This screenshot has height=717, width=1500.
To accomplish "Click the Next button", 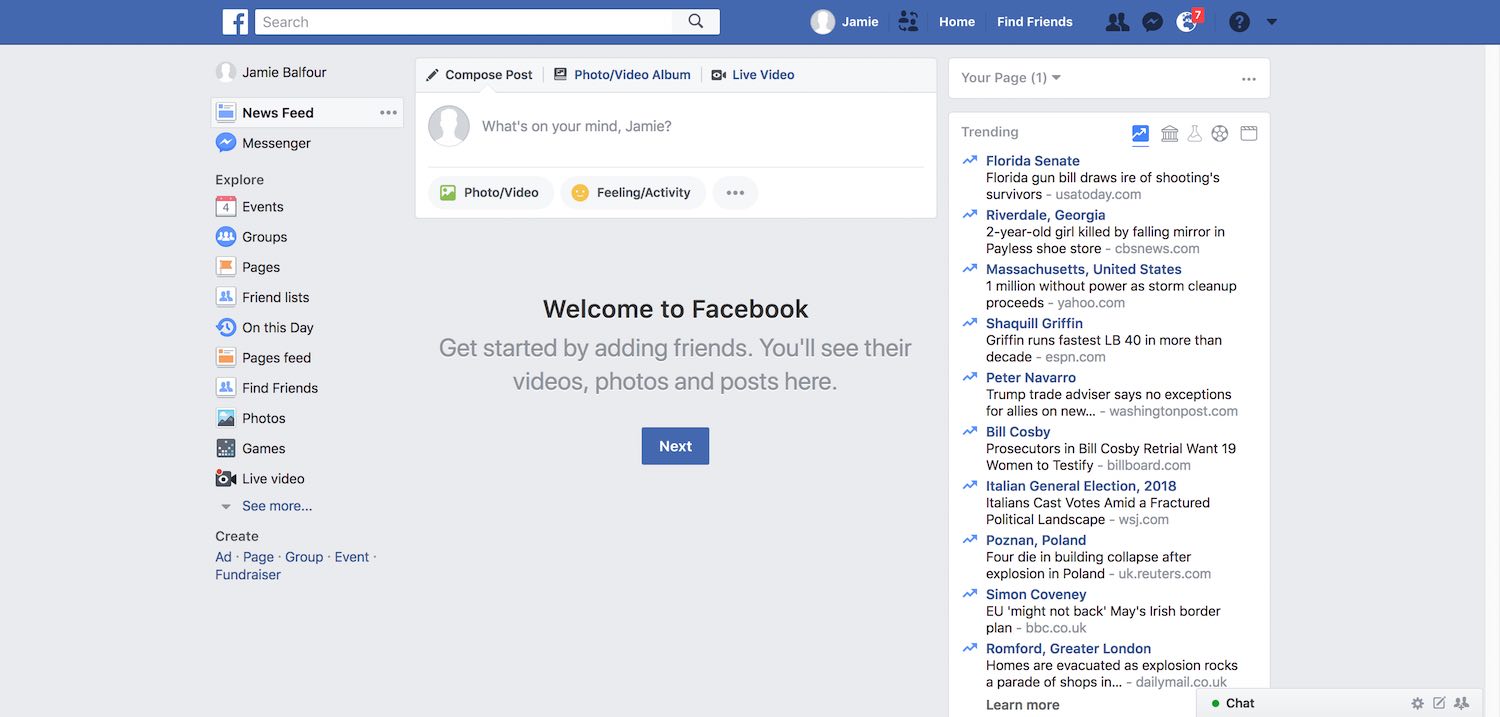I will 675,446.
